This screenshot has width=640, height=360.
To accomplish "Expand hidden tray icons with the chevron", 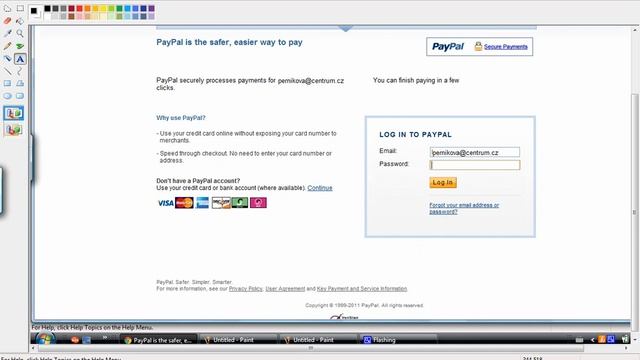I will (593, 340).
